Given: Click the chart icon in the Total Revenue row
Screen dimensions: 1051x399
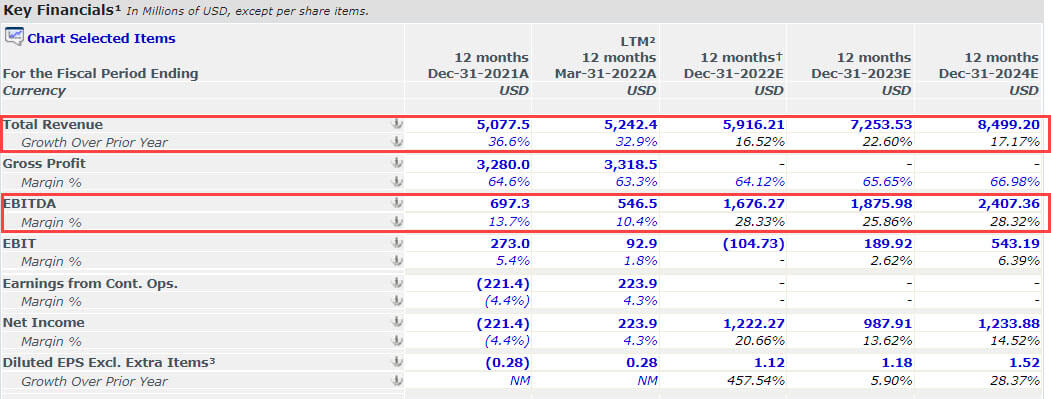Looking at the screenshot, I should point(397,124).
